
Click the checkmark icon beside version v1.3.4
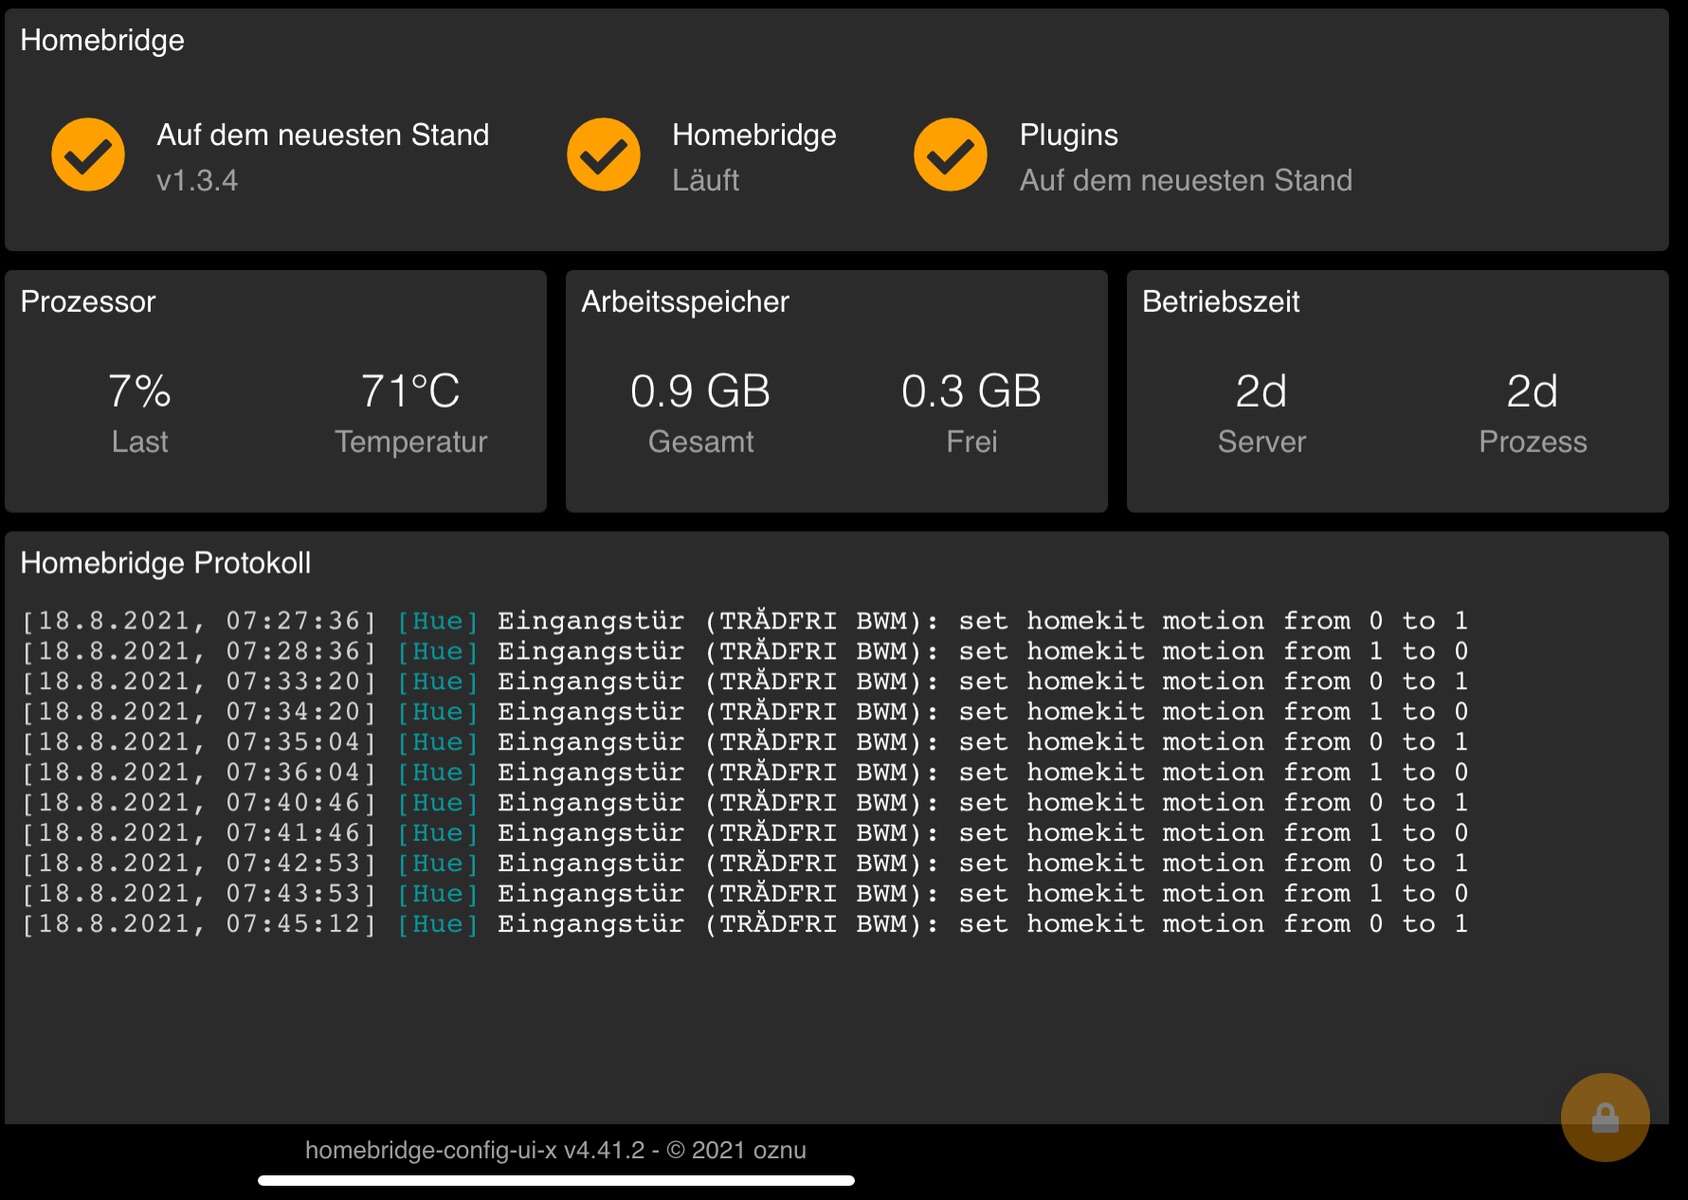tap(88, 155)
